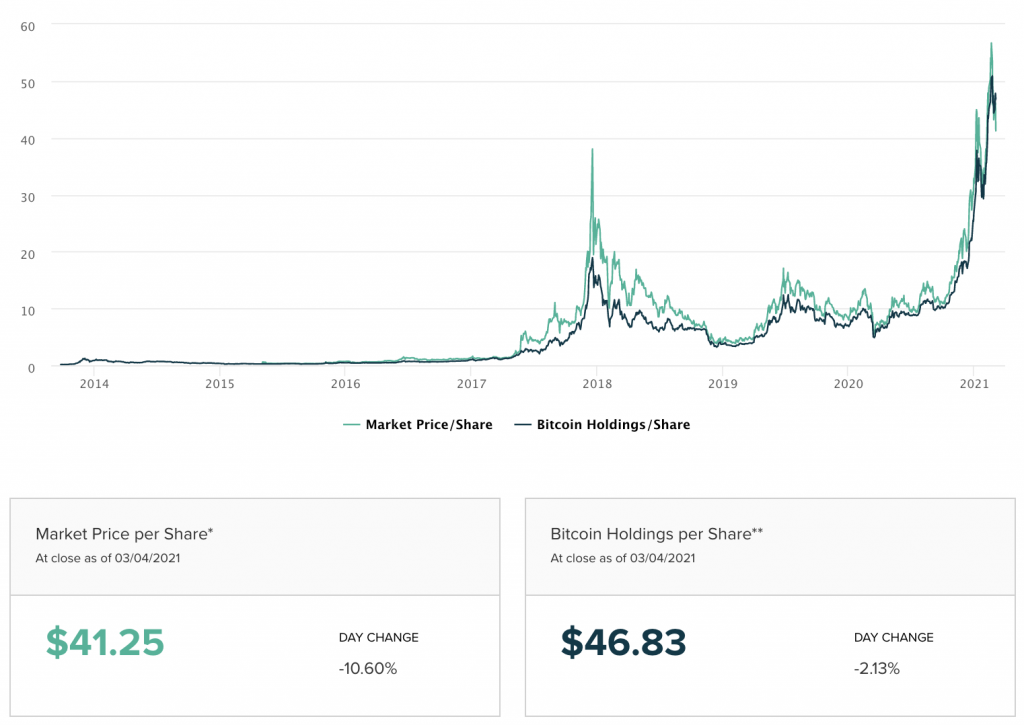Viewport: 1024px width, 725px height.
Task: Click the dark Bitcoin Holdings legend line swatch
Action: [521, 424]
